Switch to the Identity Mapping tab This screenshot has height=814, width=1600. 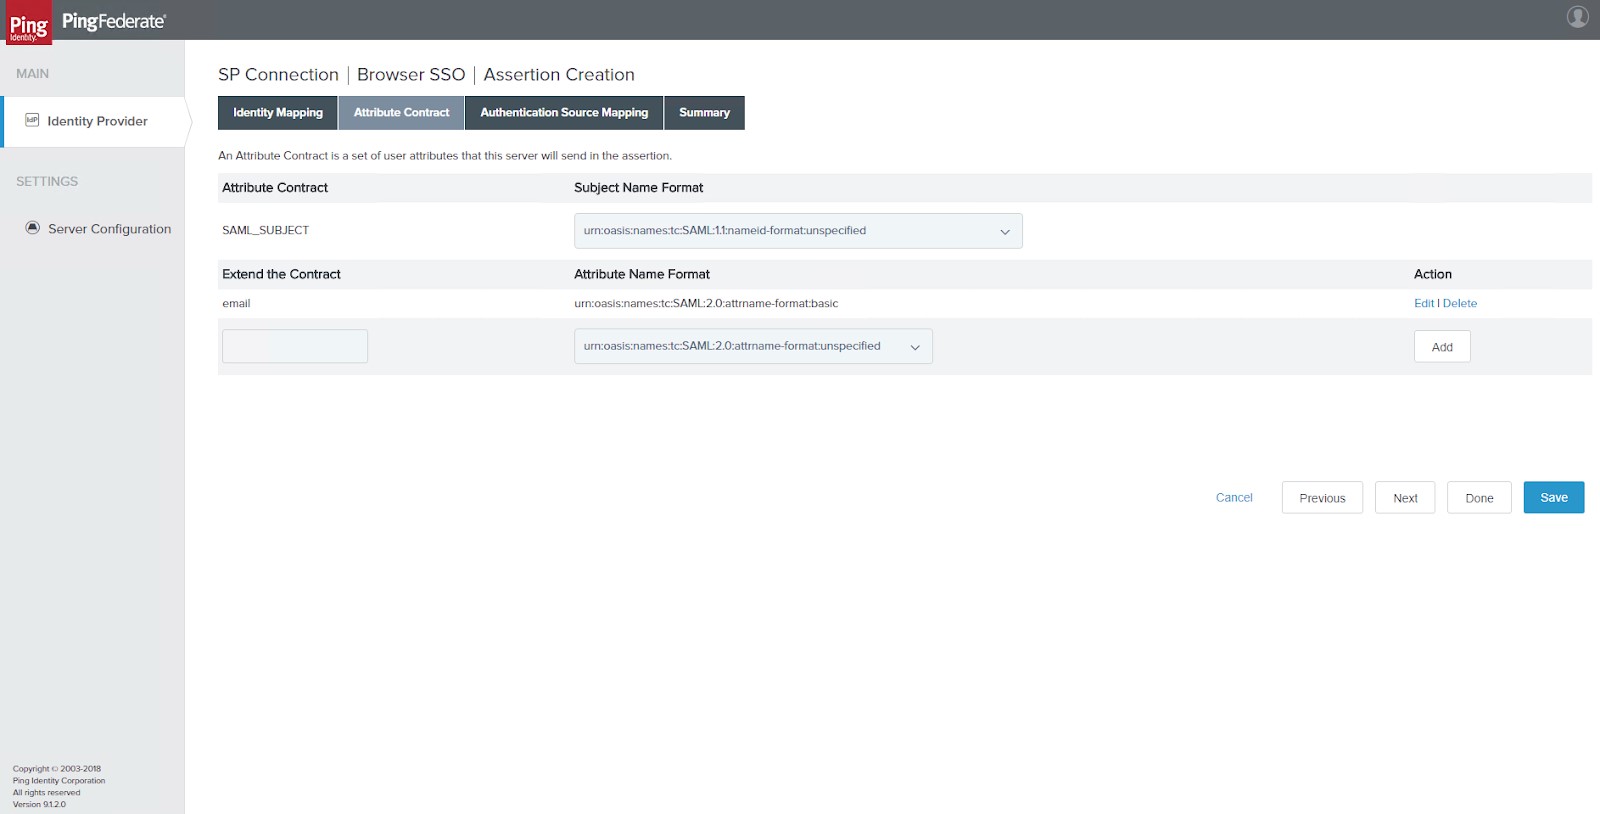pos(278,113)
